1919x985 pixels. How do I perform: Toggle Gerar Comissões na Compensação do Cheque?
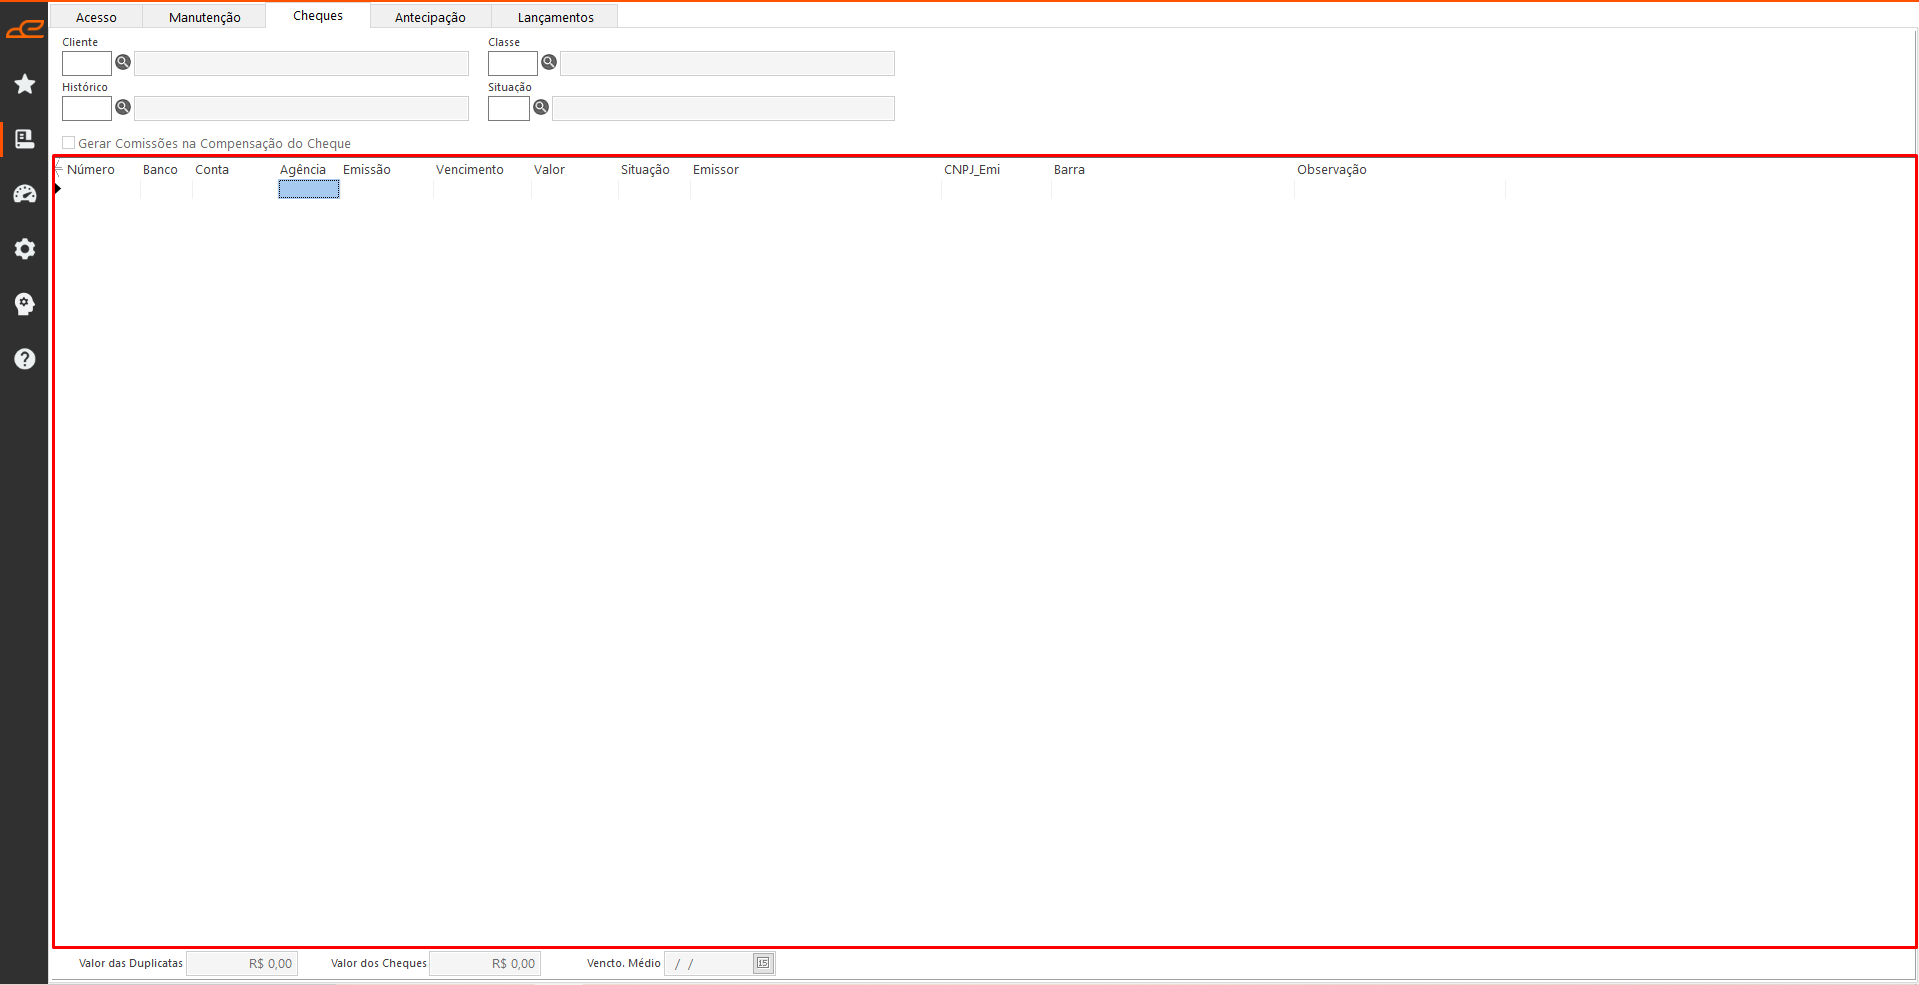[69, 143]
